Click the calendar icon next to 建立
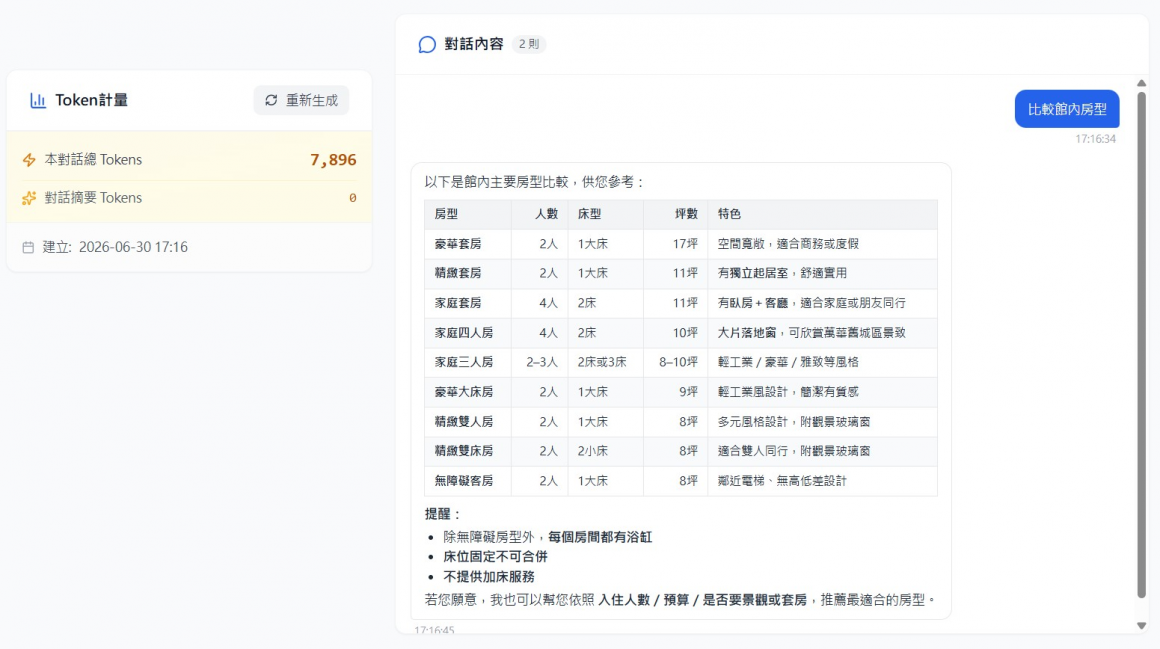1160x649 pixels. click(28, 247)
